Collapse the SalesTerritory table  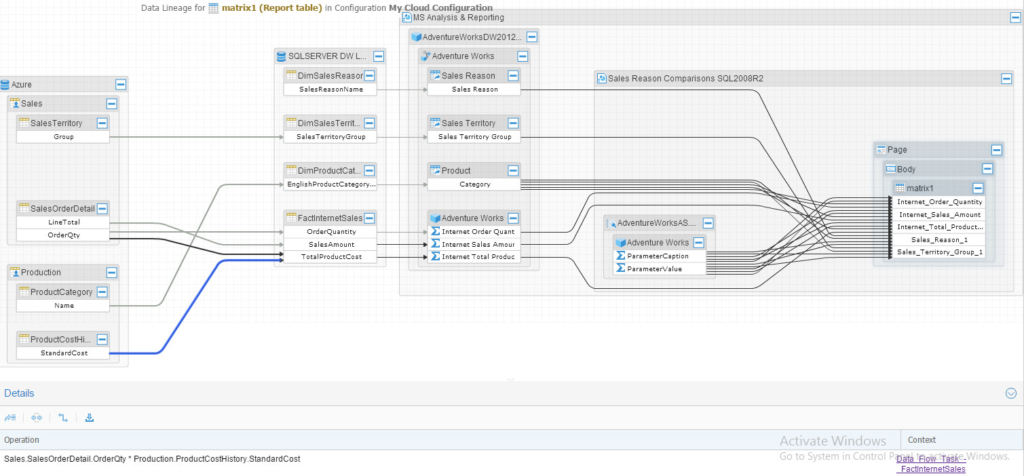pyautogui.click(x=103, y=123)
